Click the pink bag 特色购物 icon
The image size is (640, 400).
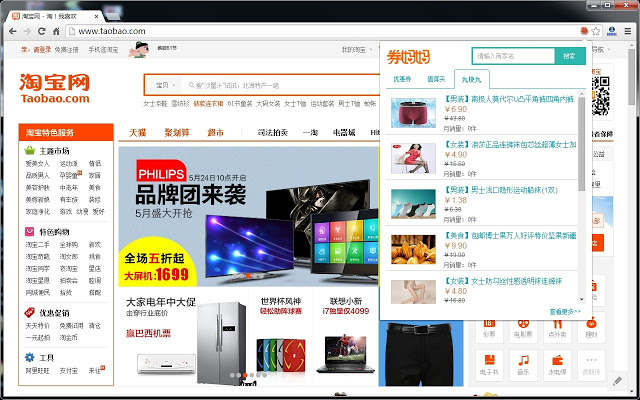pyautogui.click(x=29, y=231)
